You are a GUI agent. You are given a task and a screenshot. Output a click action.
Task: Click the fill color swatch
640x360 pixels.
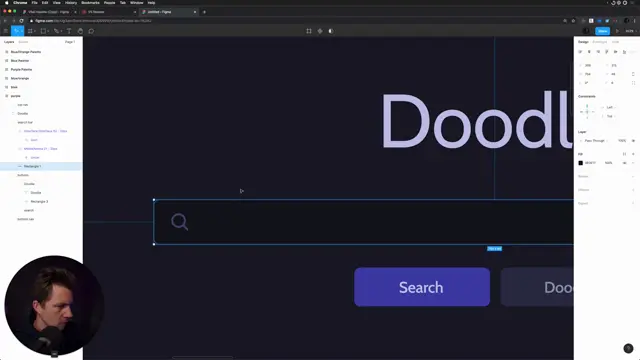[580, 163]
